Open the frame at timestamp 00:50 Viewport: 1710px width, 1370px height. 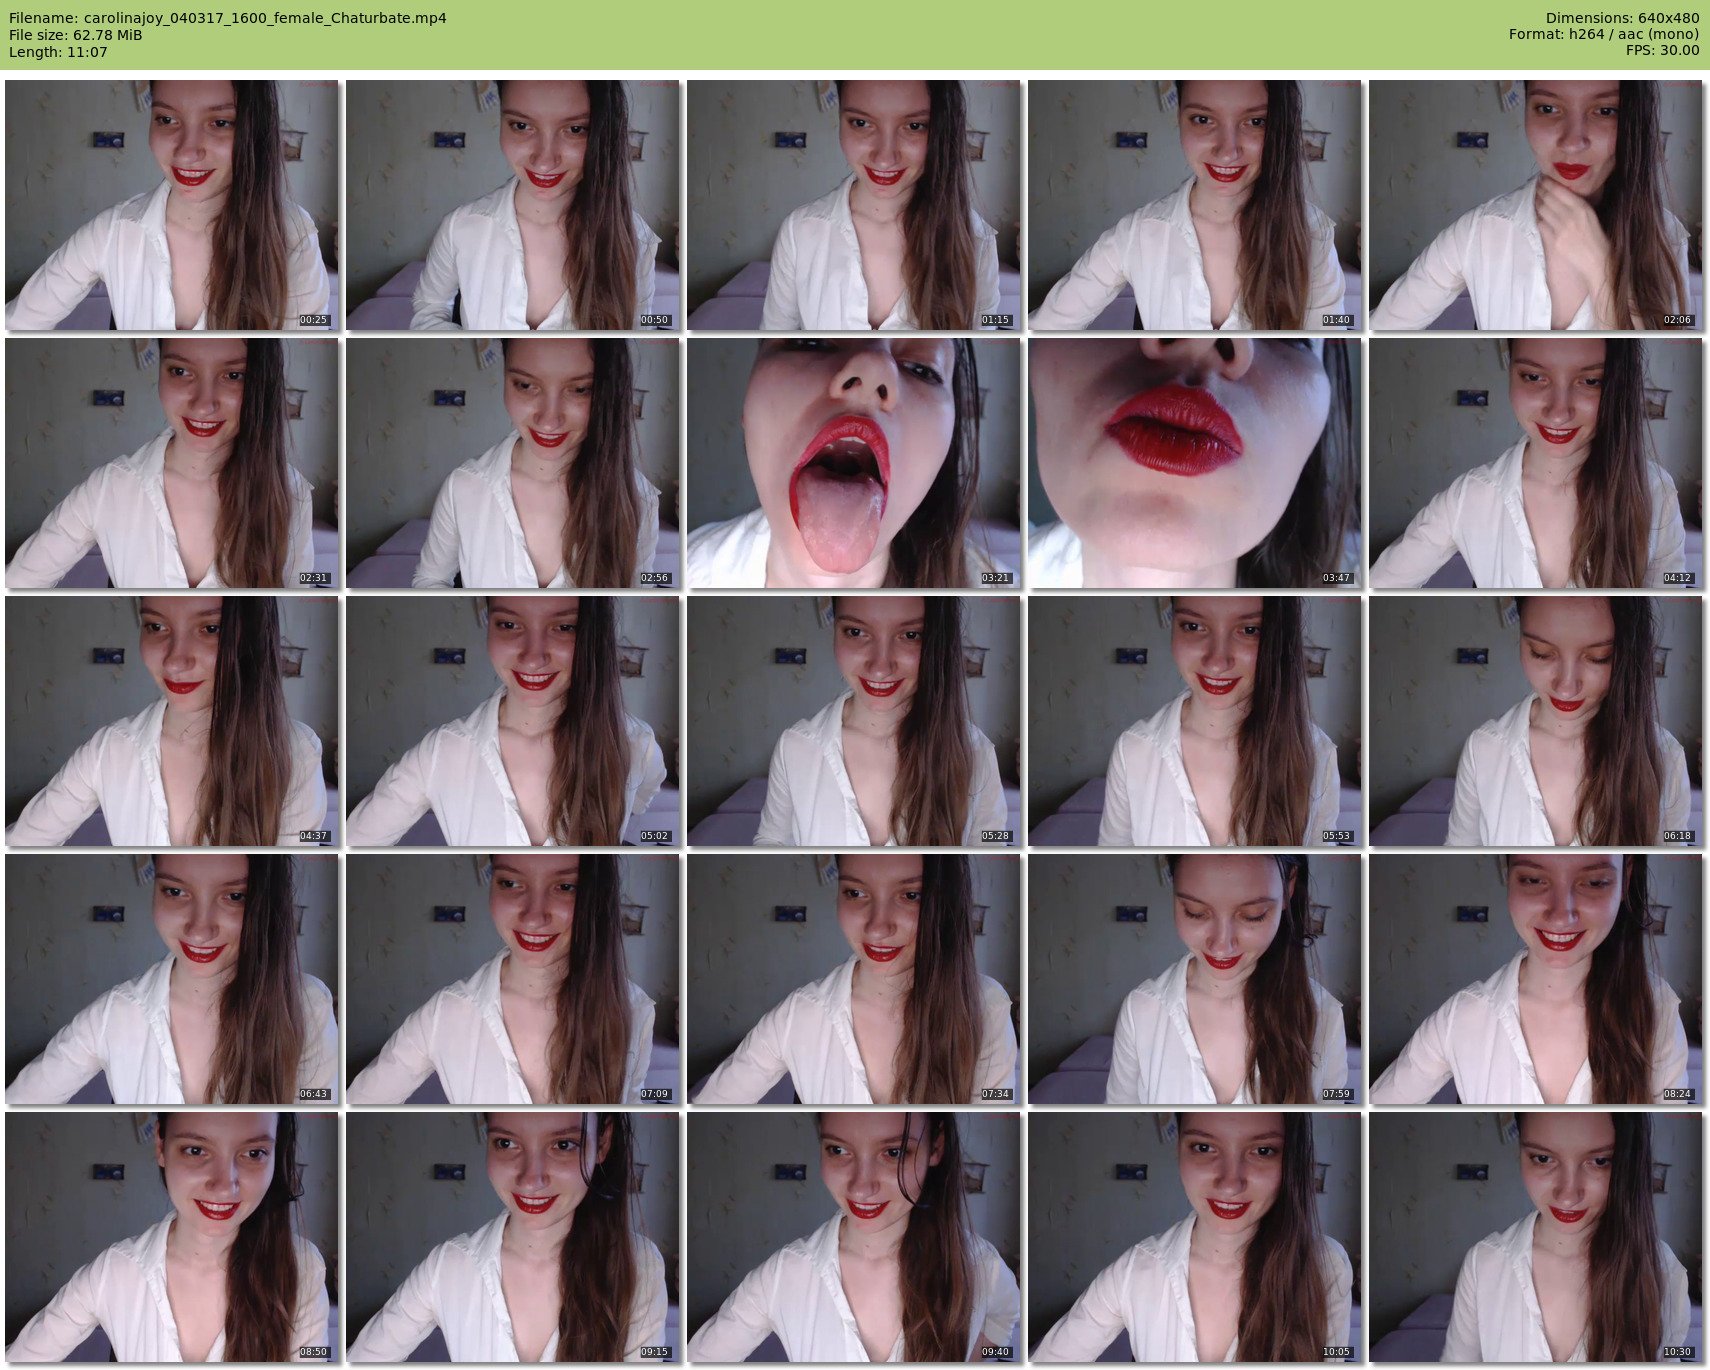click(513, 205)
